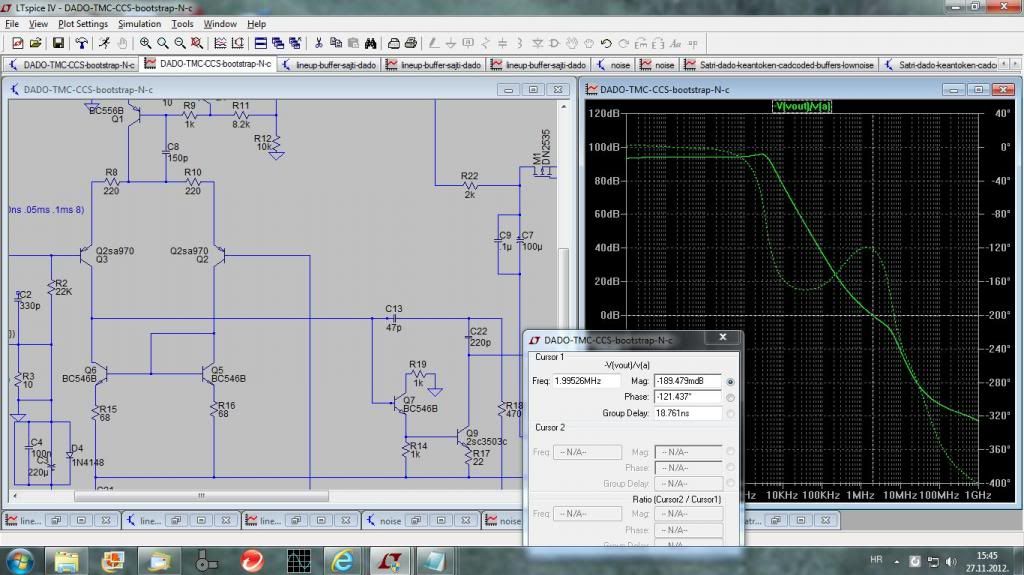Click the Cut scissors icon
Image resolution: width=1024 pixels, height=575 pixels.
coord(319,43)
